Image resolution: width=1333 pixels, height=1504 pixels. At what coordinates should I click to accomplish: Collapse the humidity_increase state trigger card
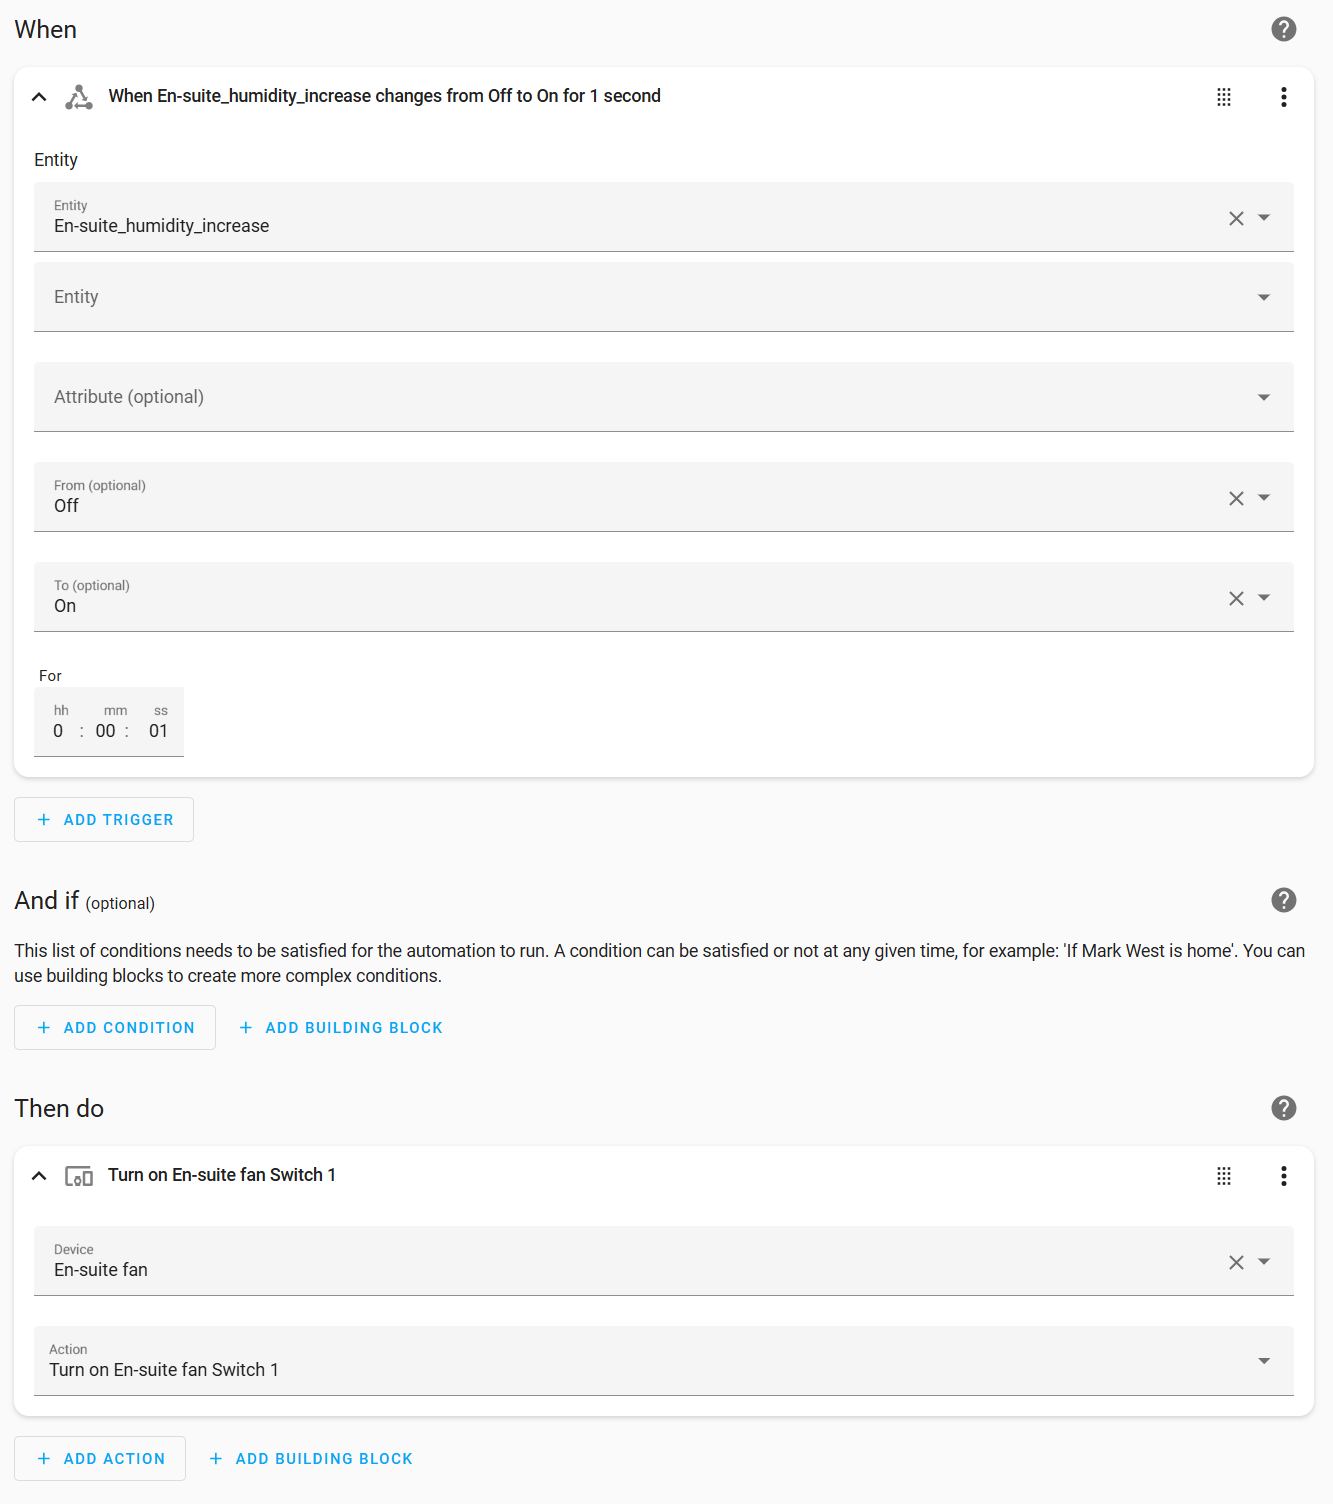(39, 97)
